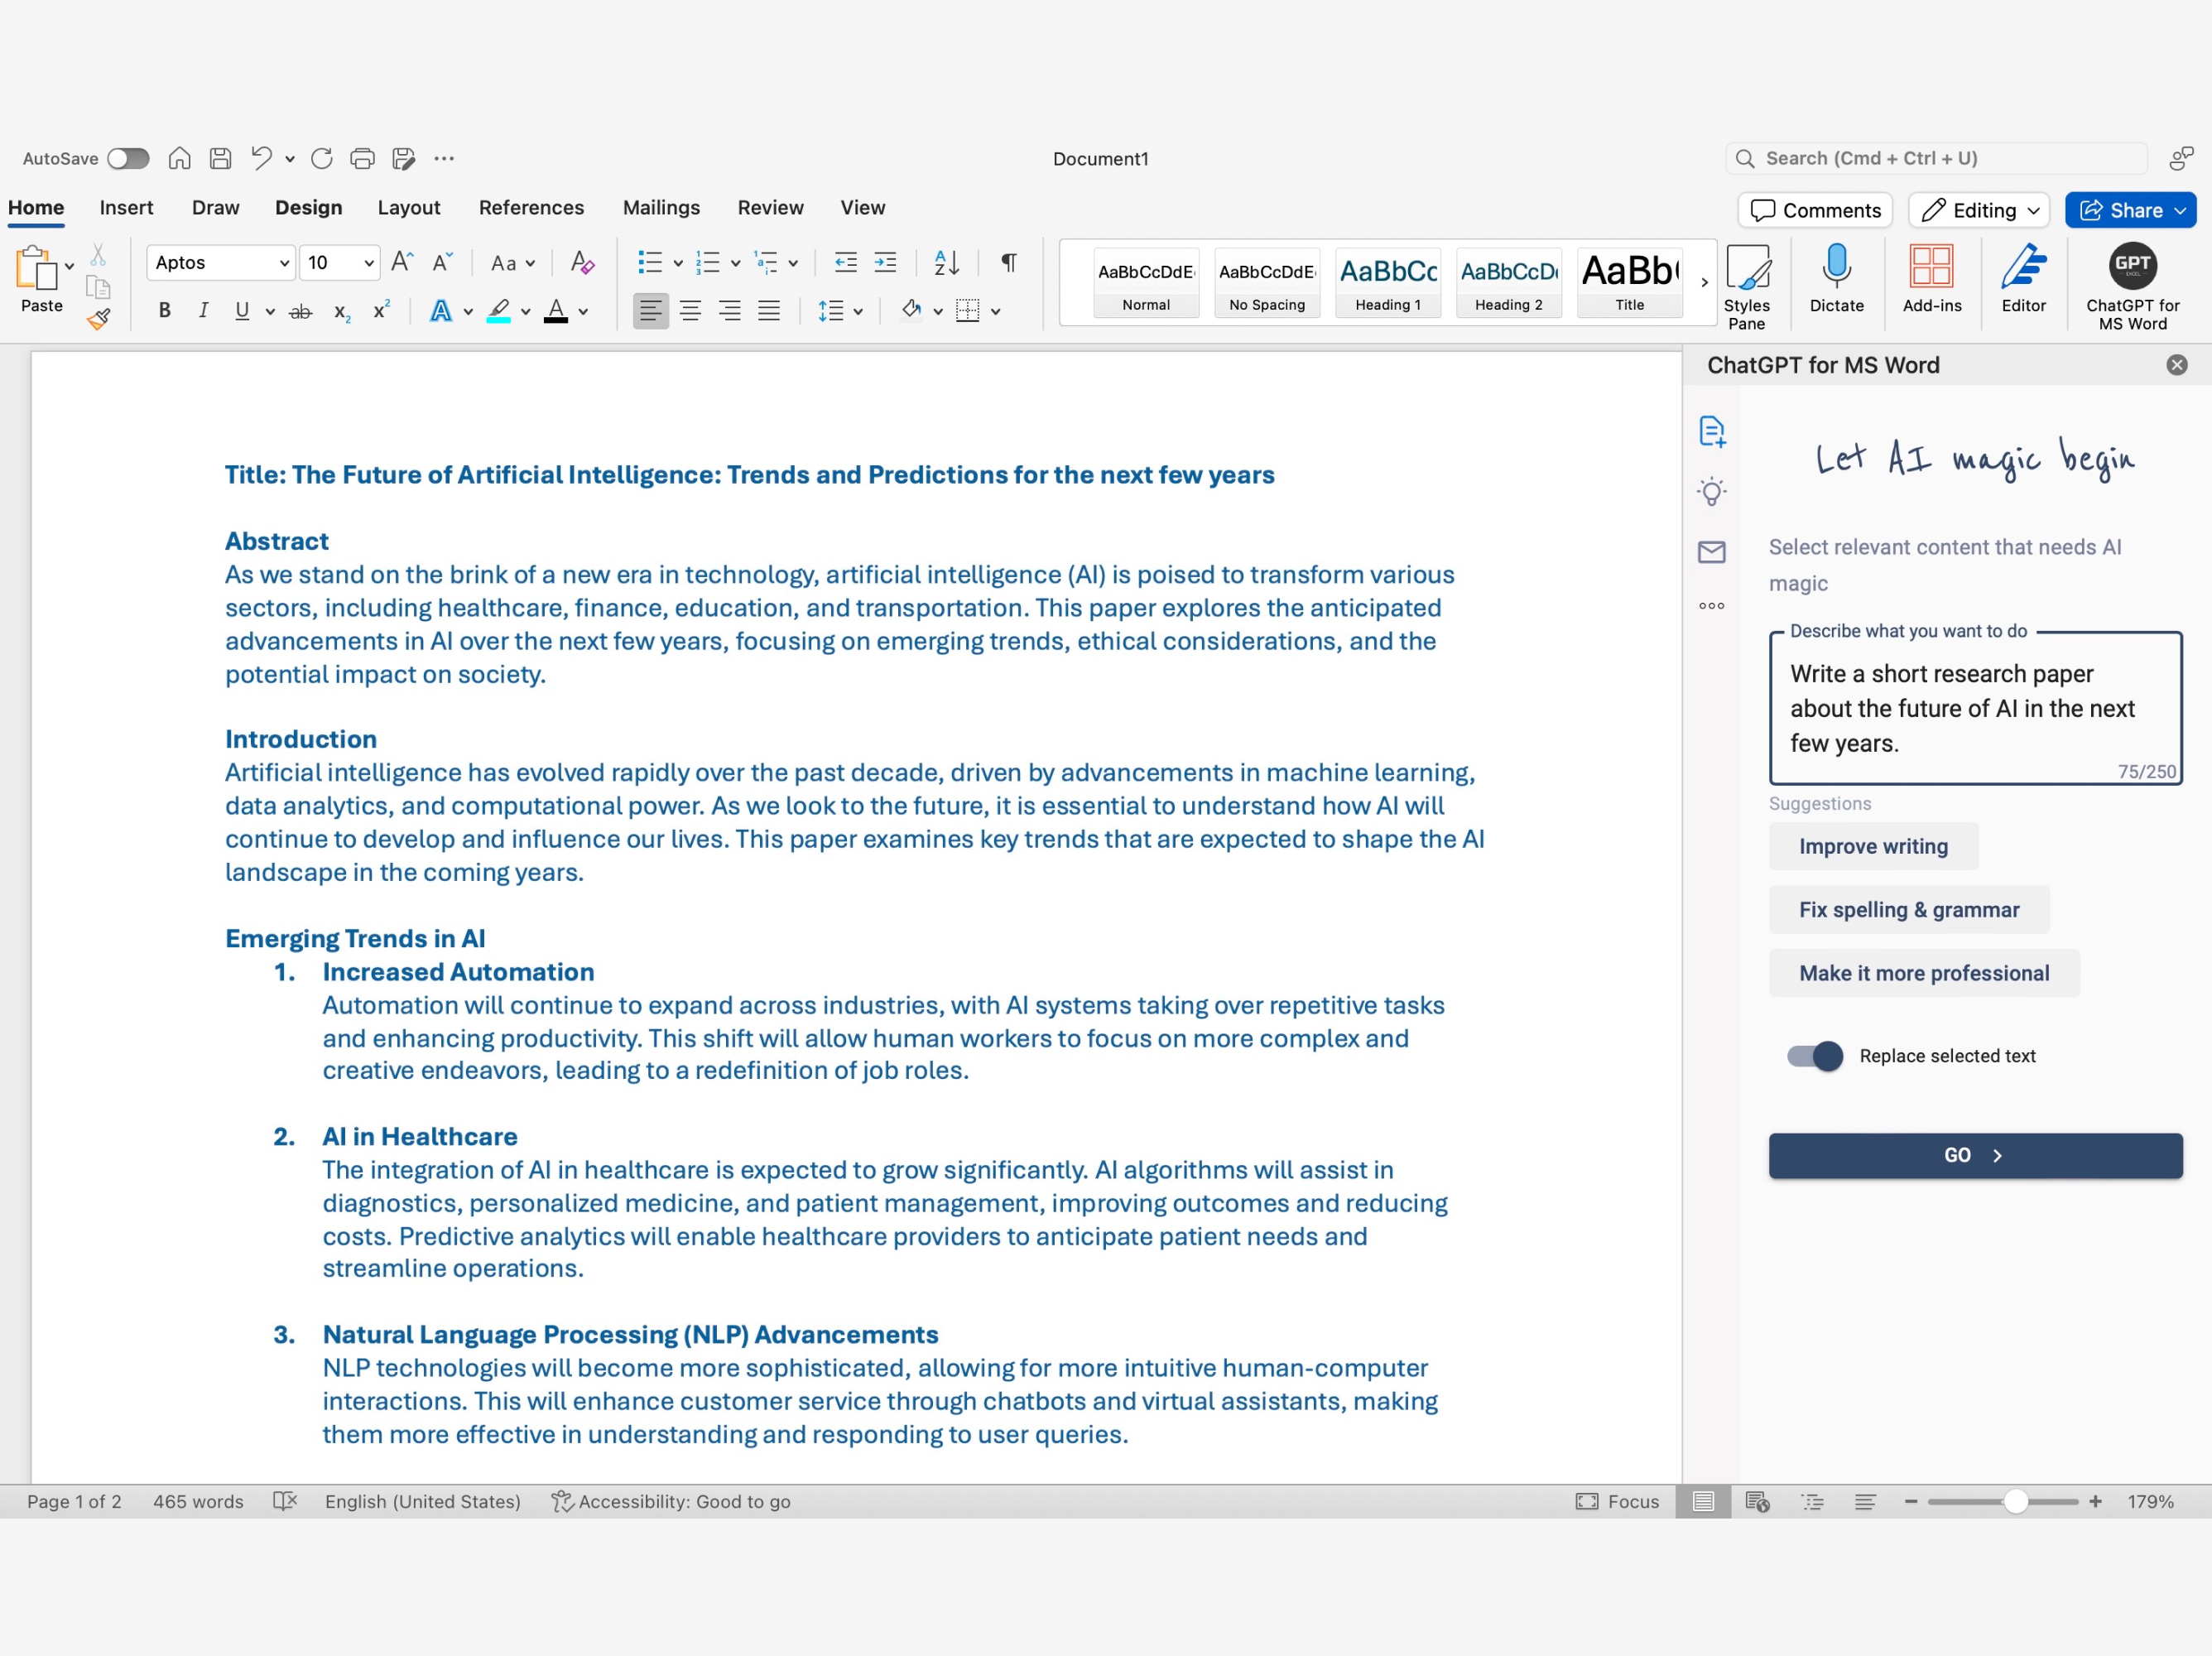This screenshot has height=1656, width=2212.
Task: Increase paragraph indent
Action: coord(885,262)
